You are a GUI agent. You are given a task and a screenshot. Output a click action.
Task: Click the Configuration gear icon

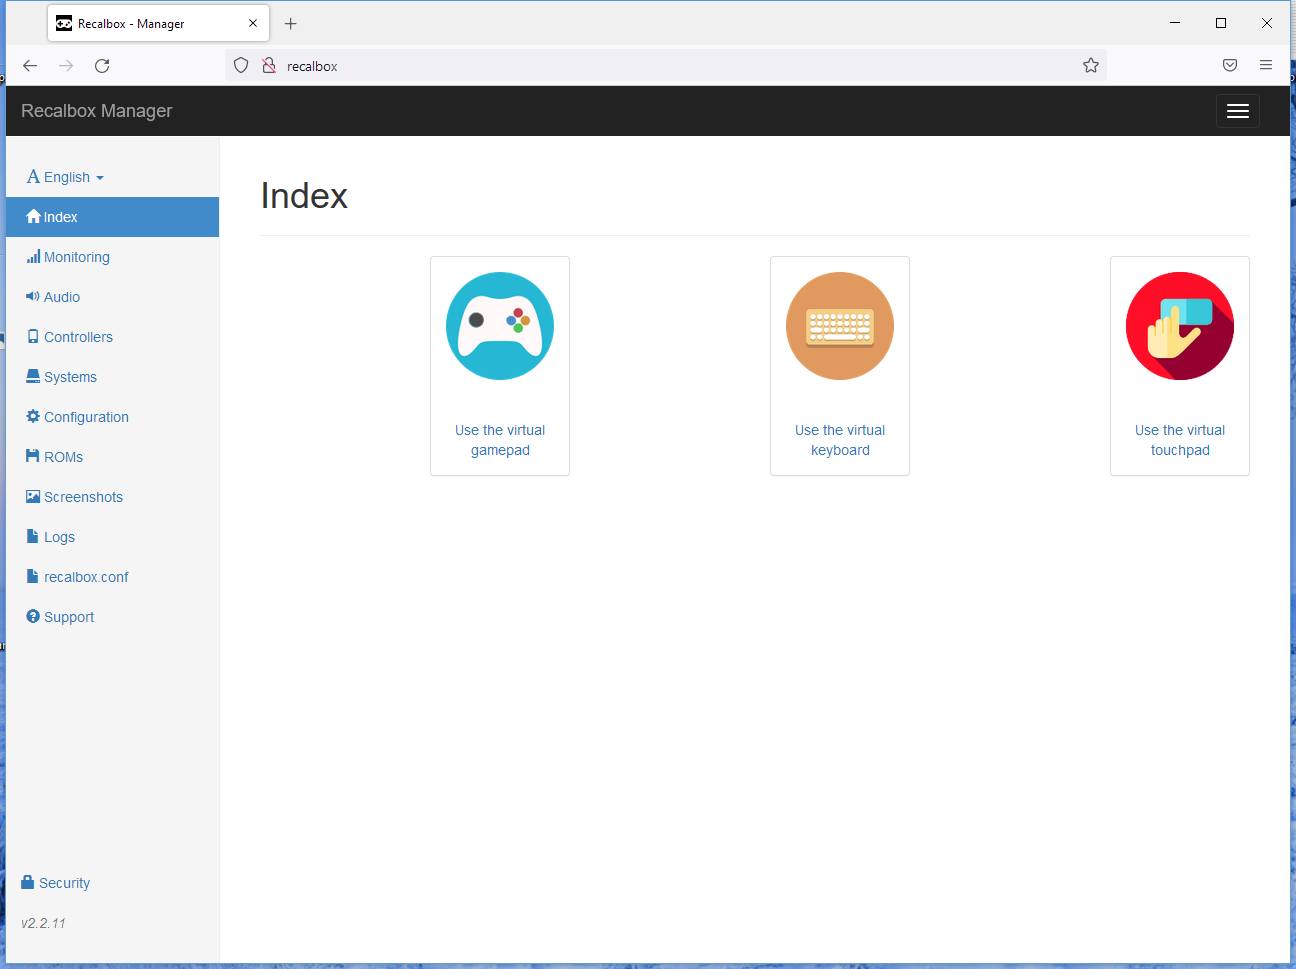point(33,417)
